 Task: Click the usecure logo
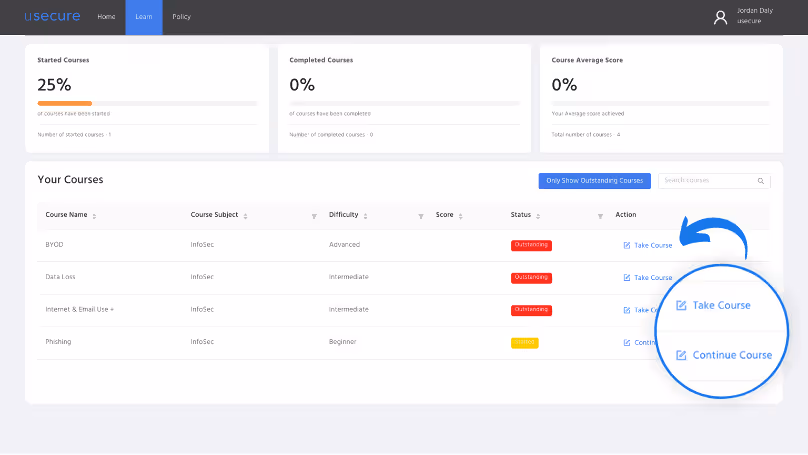52,16
